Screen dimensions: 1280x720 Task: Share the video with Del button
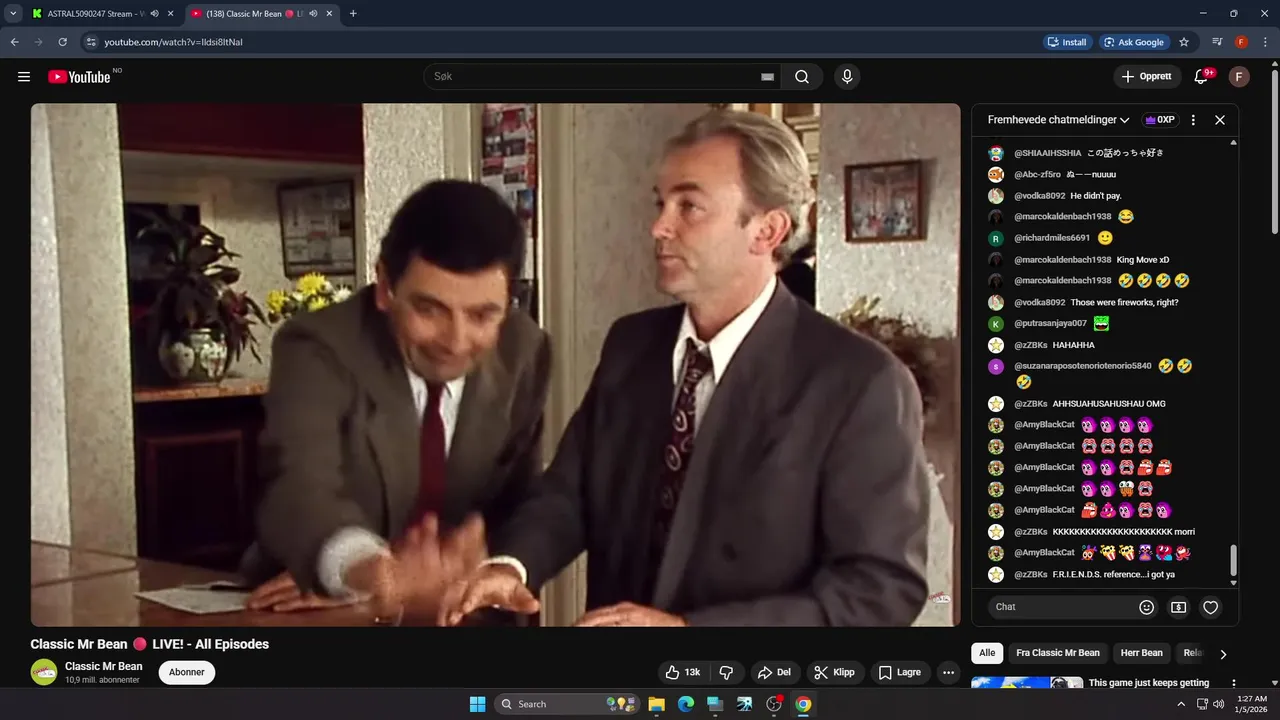(774, 672)
